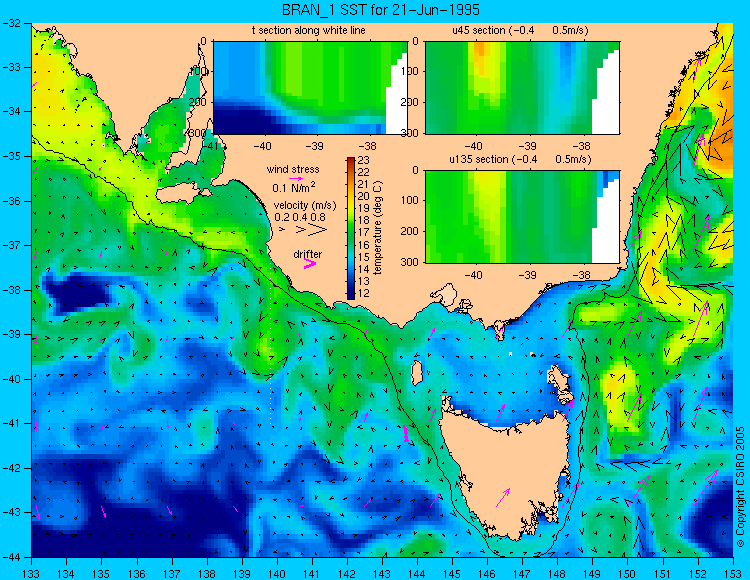This screenshot has width=750, height=580.
Task: Click longitude axis label 136
Action: pos(136,573)
